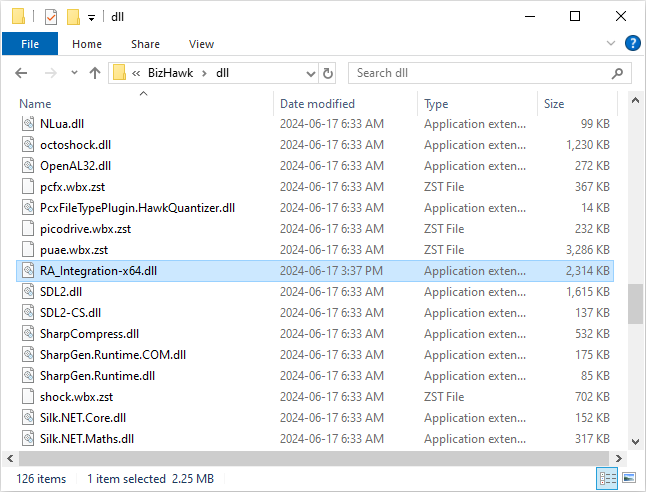Click the horizontal scrollbar right arrow
646x492 pixels.
[x=618, y=458]
